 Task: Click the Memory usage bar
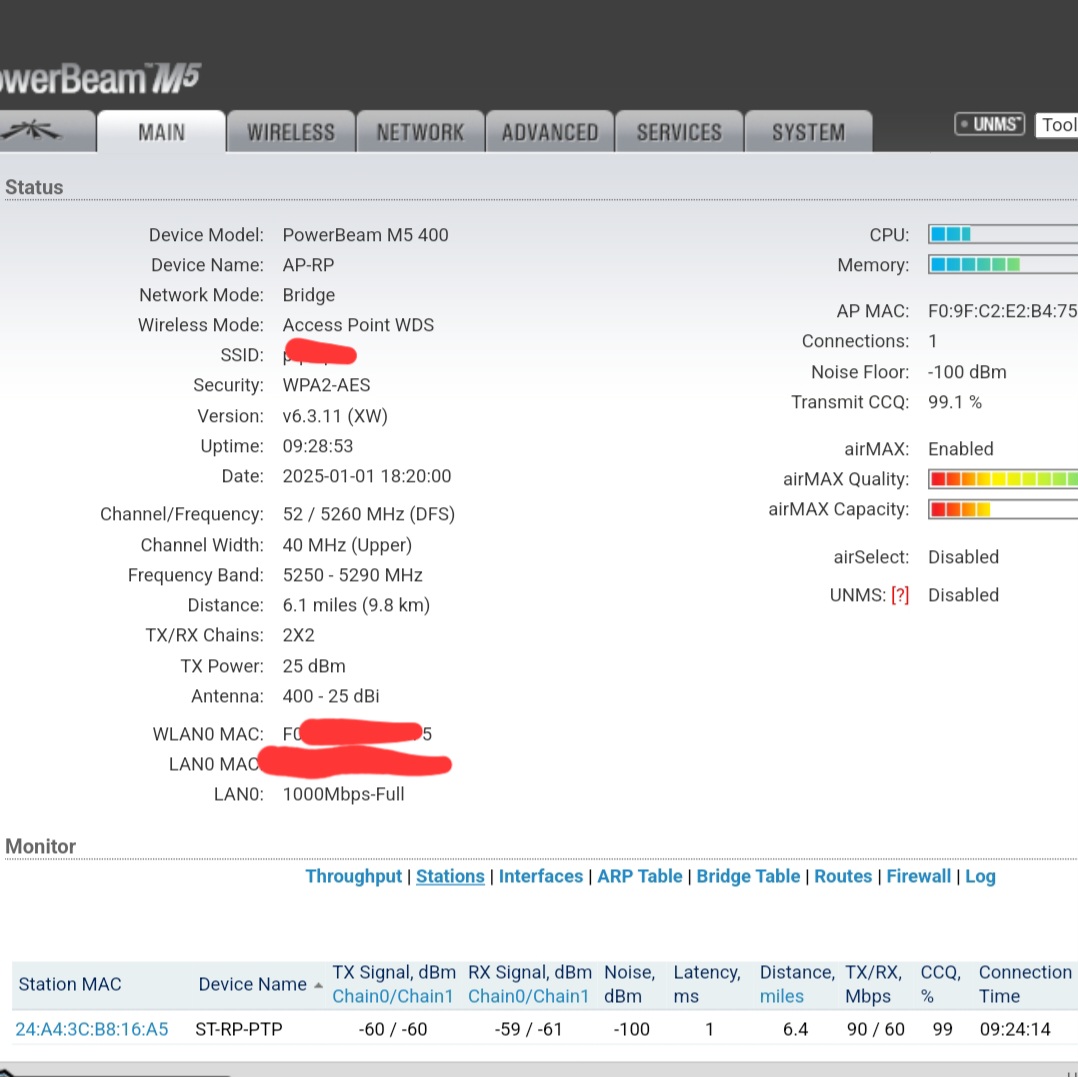point(1003,265)
